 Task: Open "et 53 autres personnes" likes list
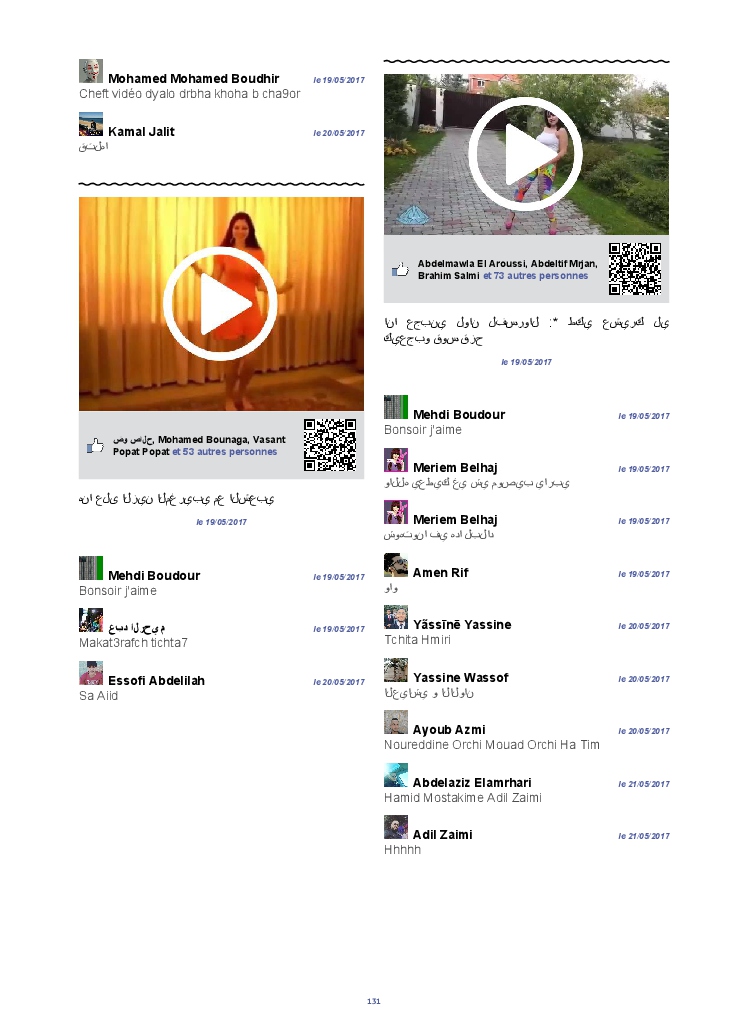(x=225, y=452)
